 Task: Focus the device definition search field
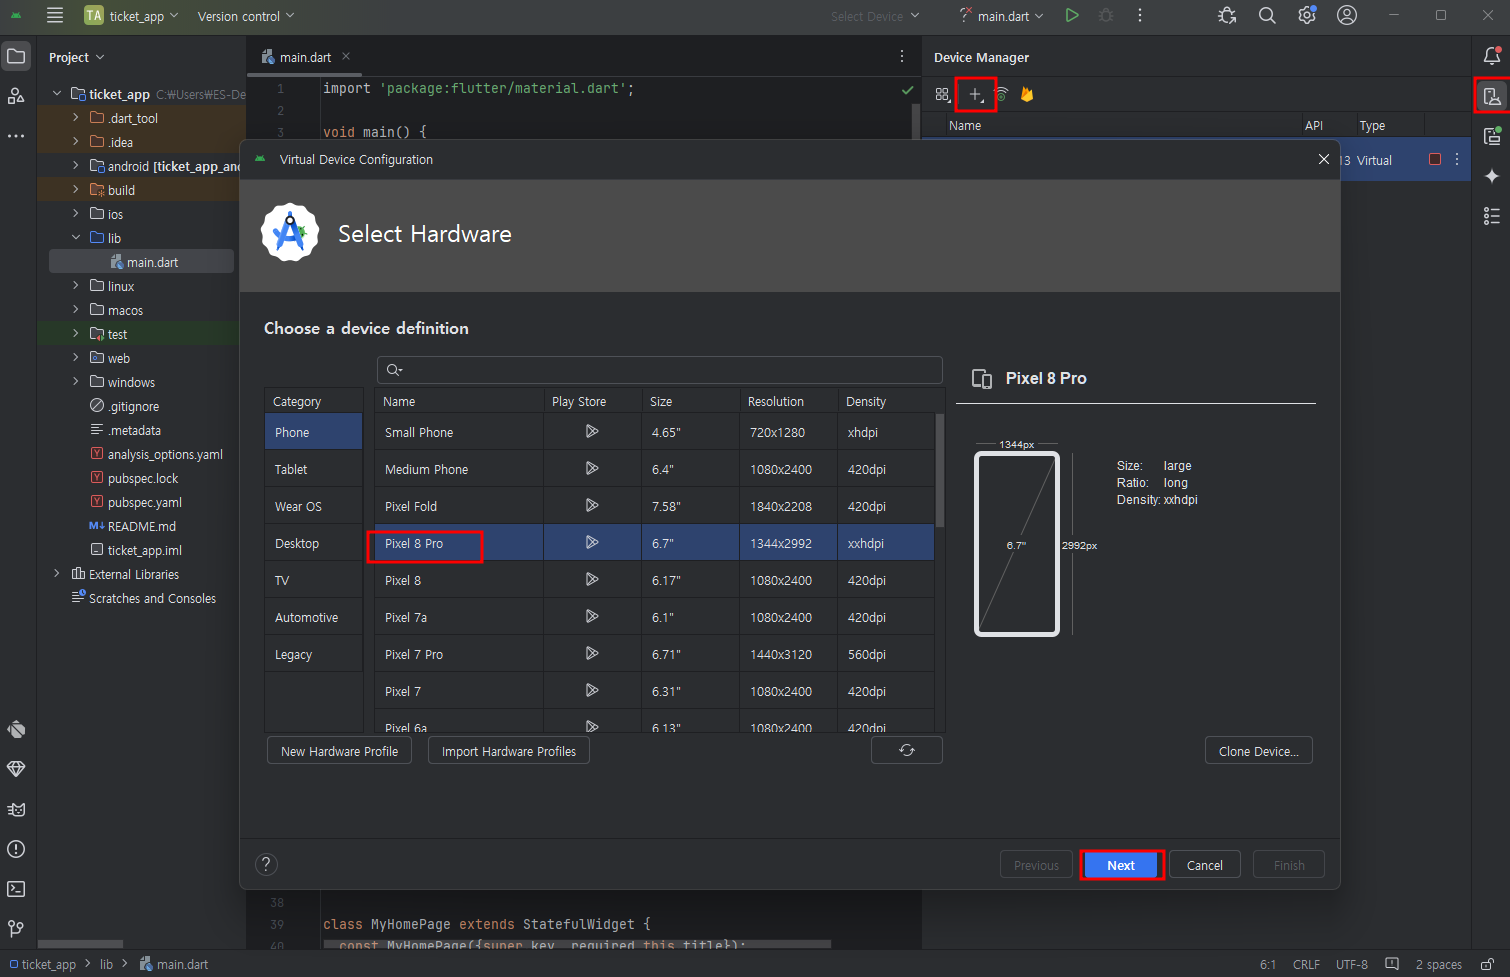(660, 370)
